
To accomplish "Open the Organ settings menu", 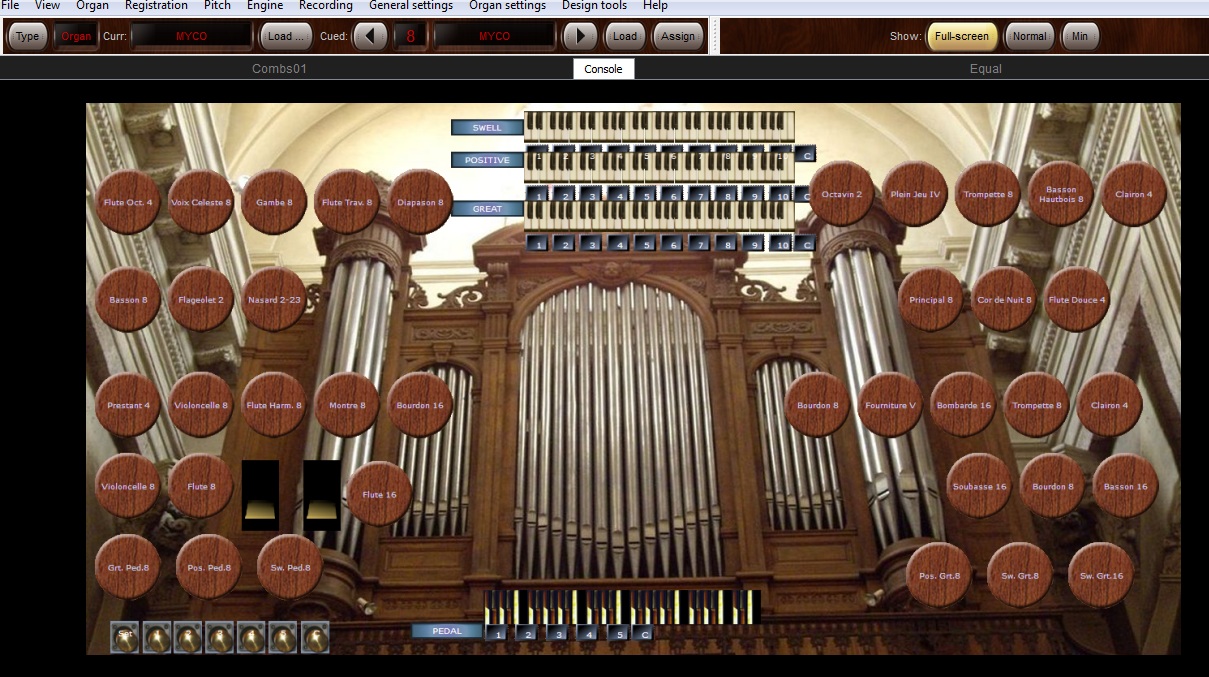I will point(506,6).
